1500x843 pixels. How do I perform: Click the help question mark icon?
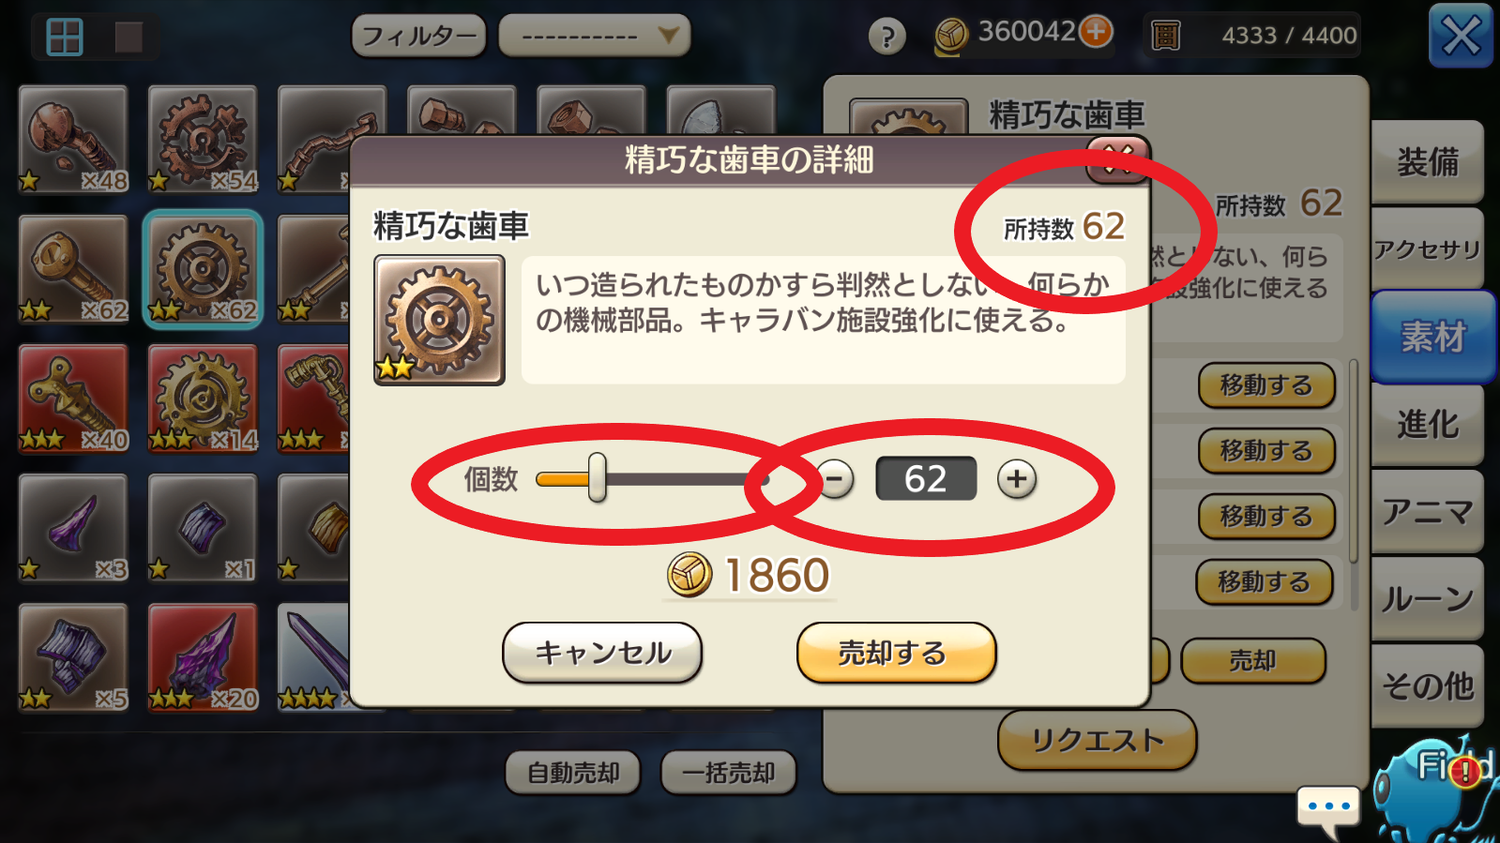(887, 37)
